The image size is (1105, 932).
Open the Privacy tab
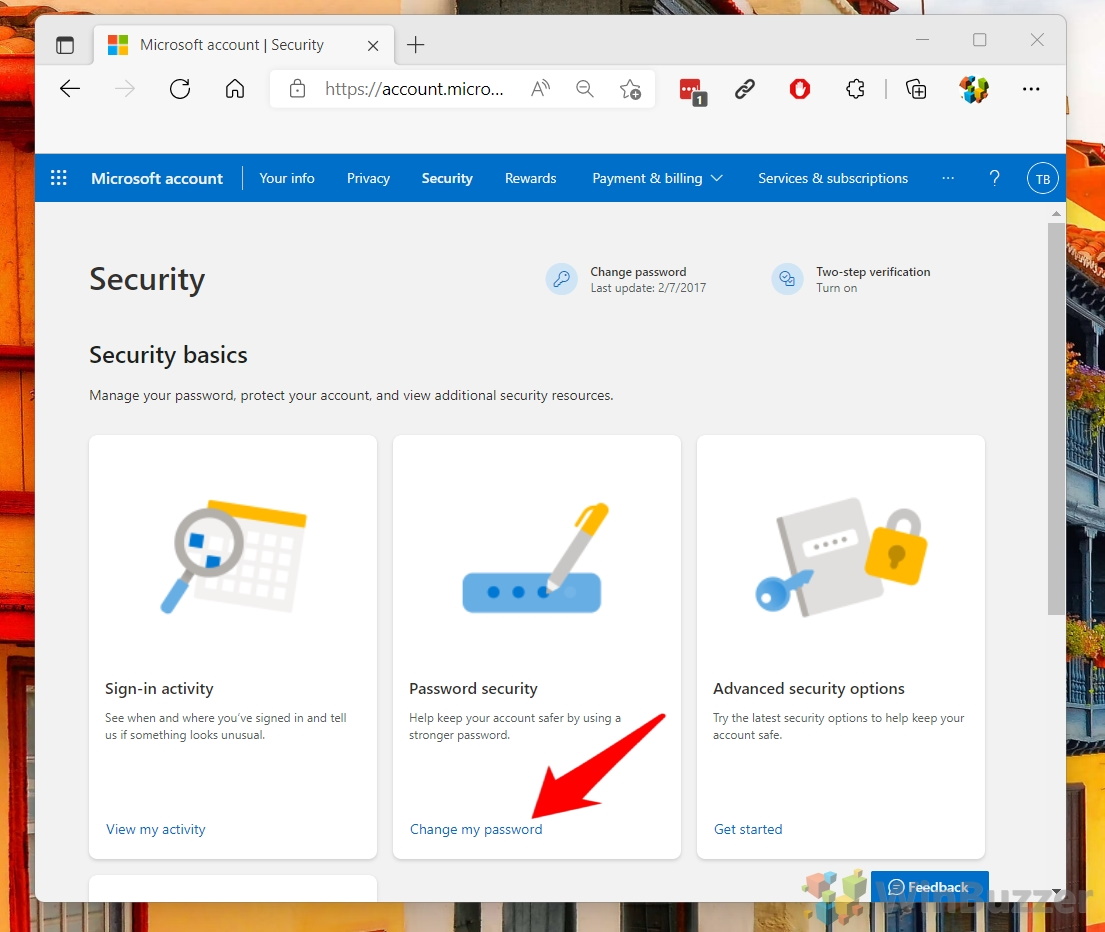point(368,178)
